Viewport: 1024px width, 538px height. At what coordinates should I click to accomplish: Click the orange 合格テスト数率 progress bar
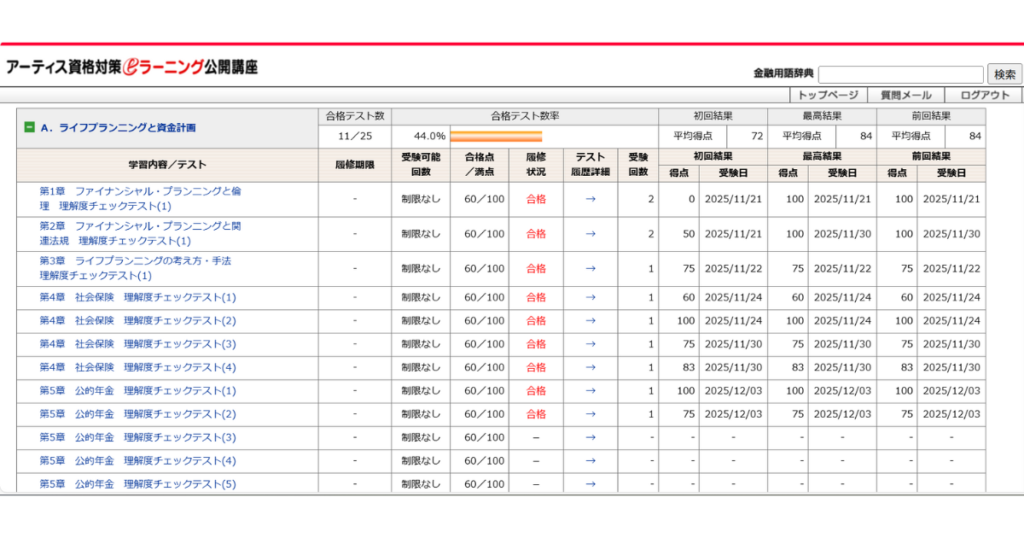(496, 136)
